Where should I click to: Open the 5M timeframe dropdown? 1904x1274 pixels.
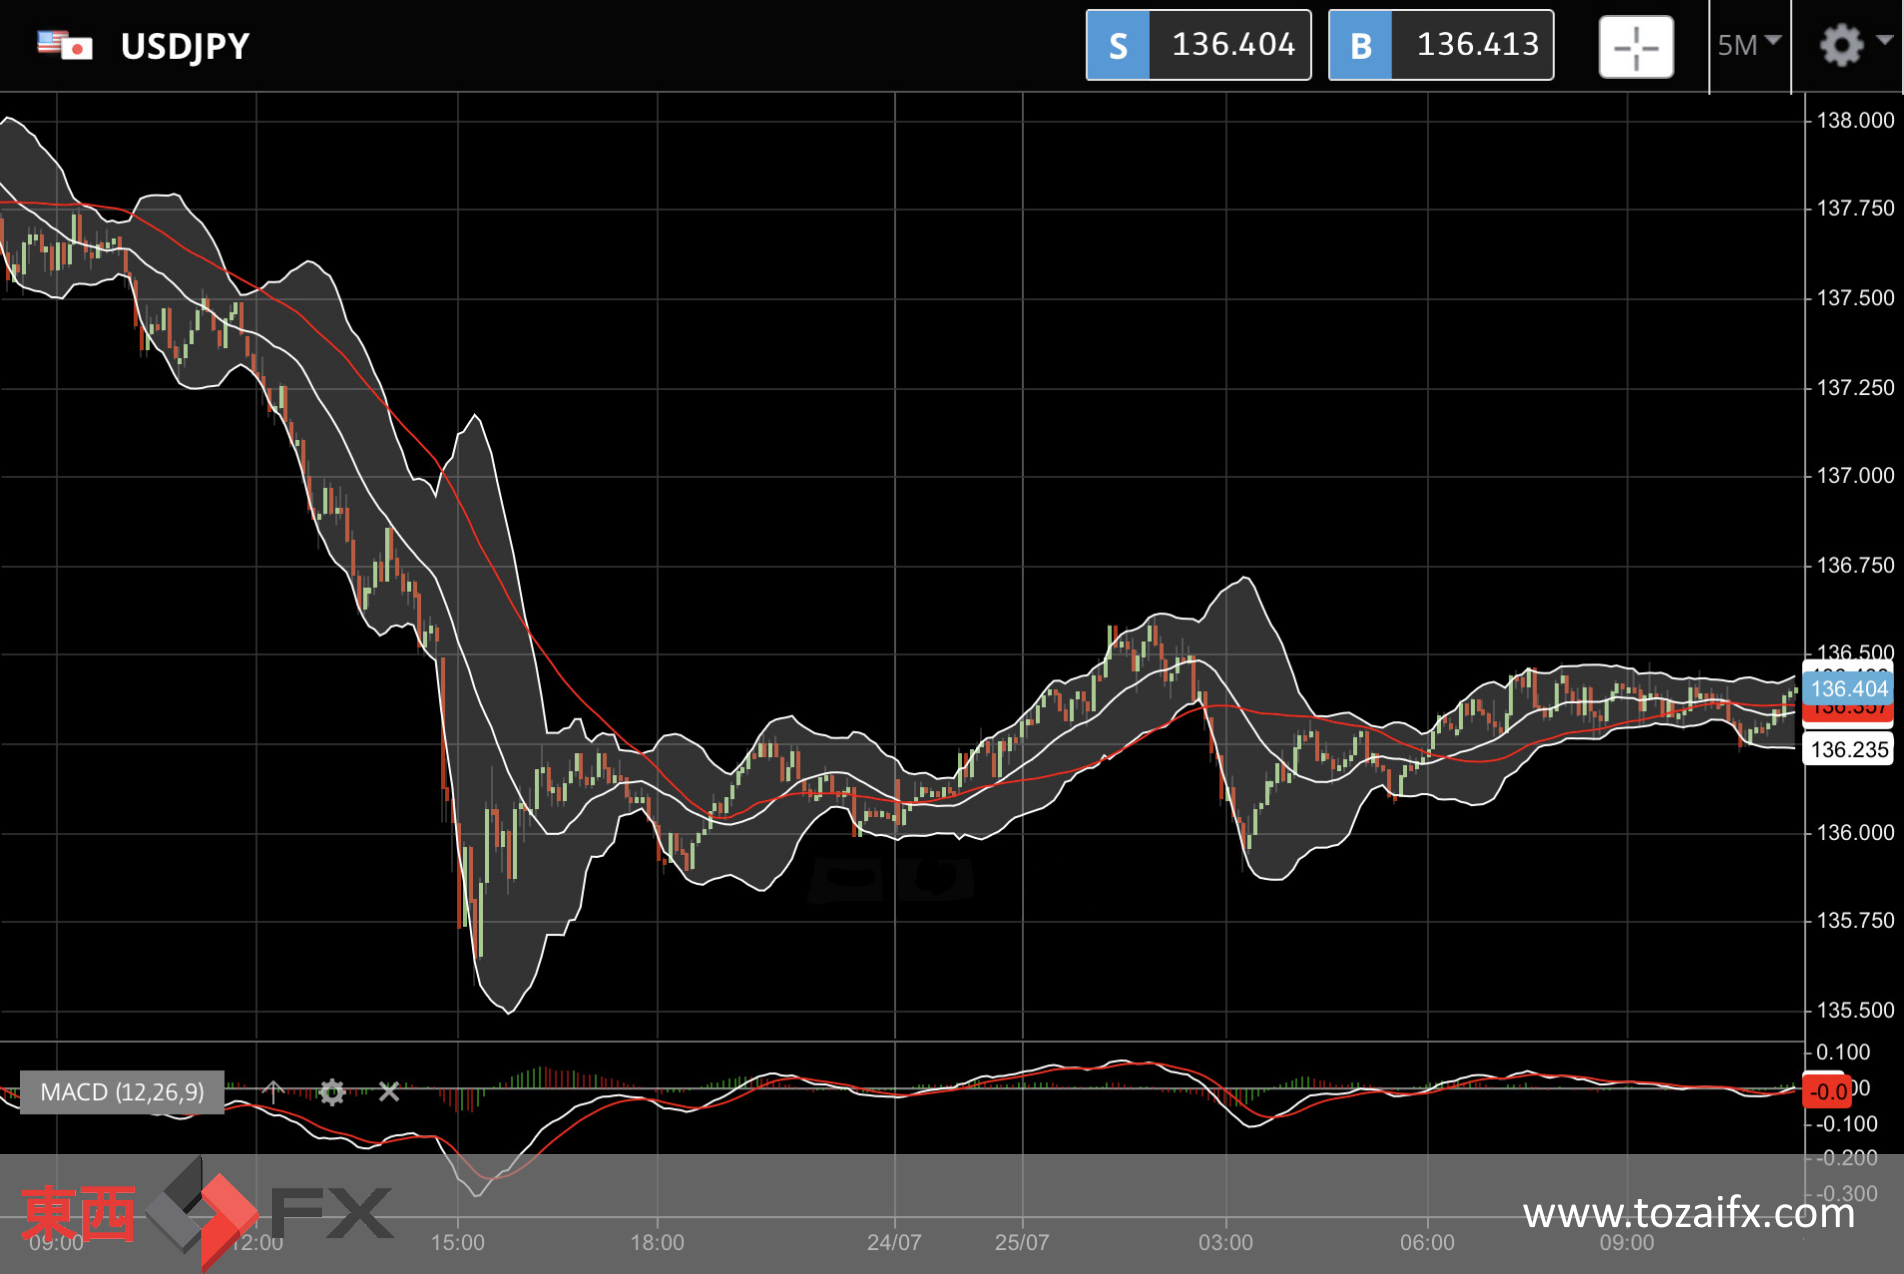click(x=1749, y=45)
